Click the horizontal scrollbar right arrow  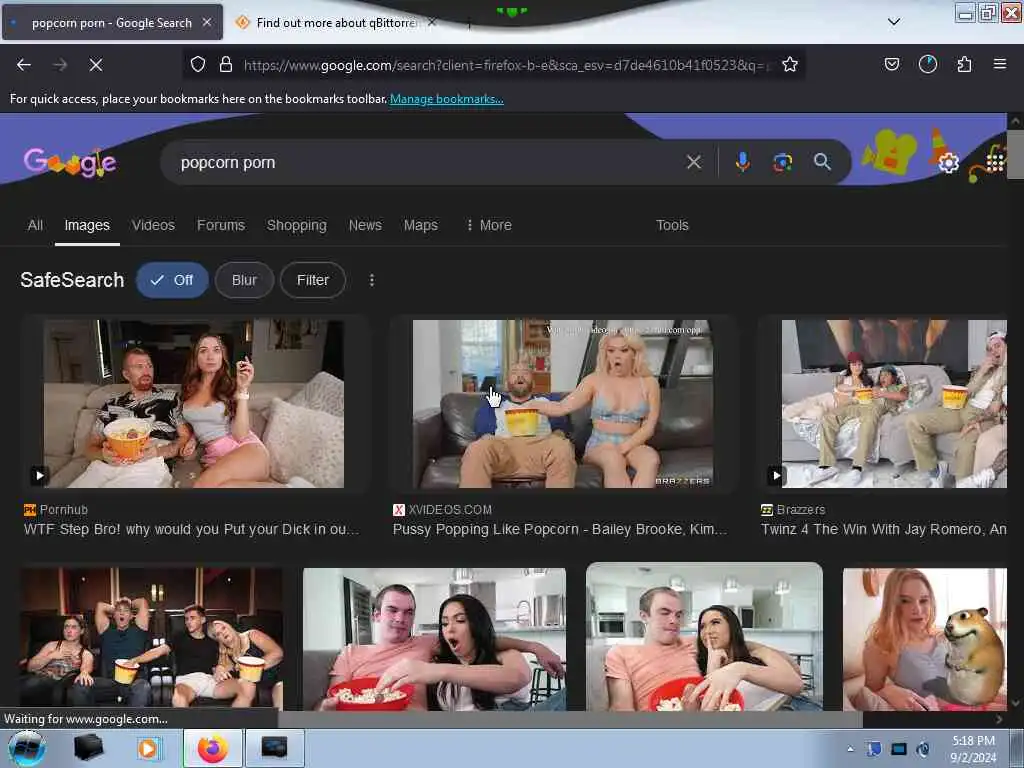(999, 719)
